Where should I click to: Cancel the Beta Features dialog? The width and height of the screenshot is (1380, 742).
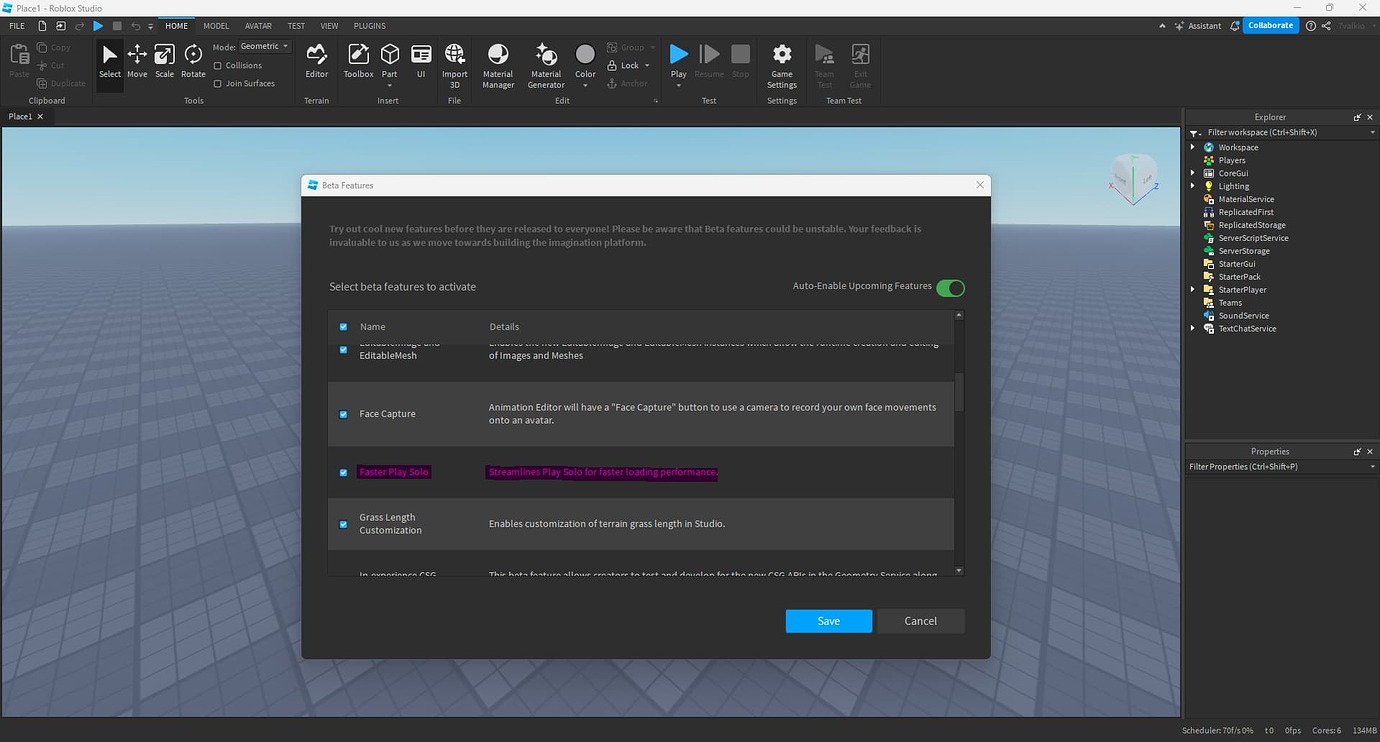pyautogui.click(x=921, y=621)
